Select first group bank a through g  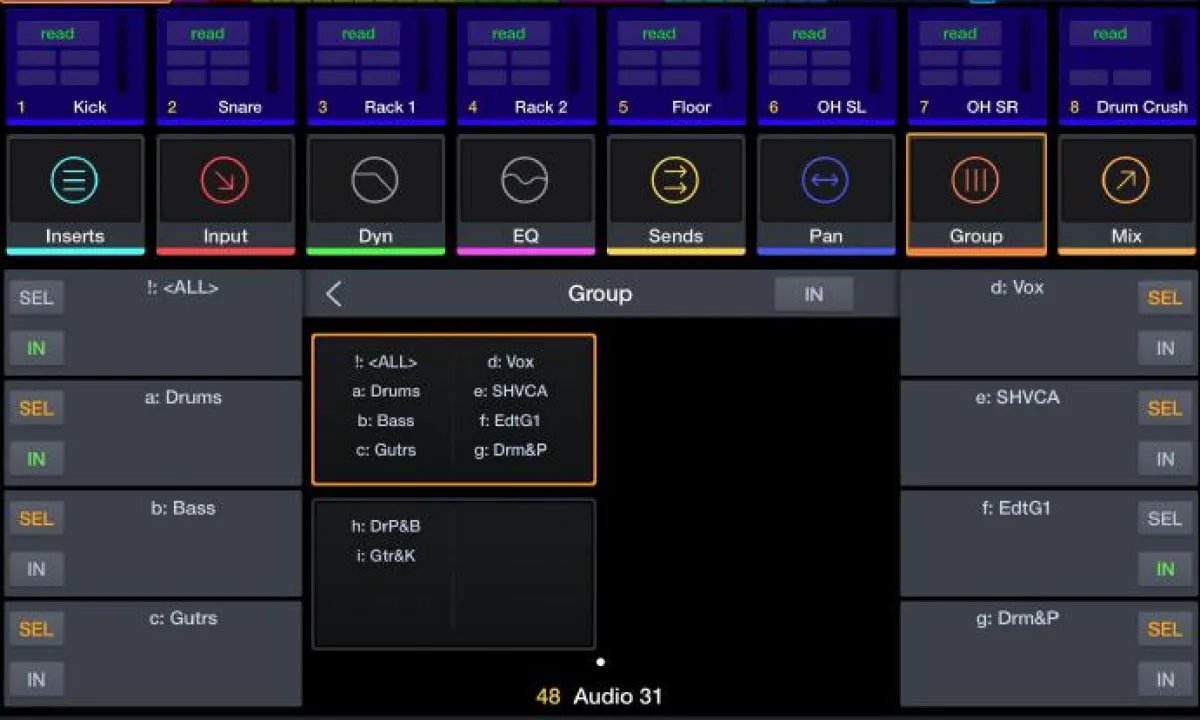pos(454,409)
